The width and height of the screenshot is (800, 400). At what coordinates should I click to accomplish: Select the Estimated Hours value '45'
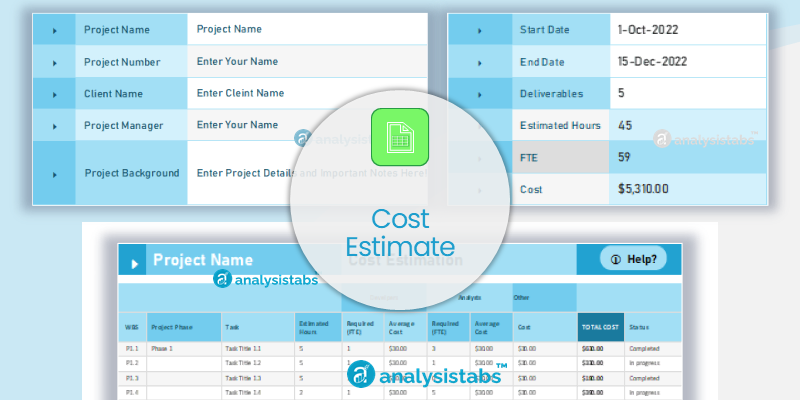[x=688, y=125]
